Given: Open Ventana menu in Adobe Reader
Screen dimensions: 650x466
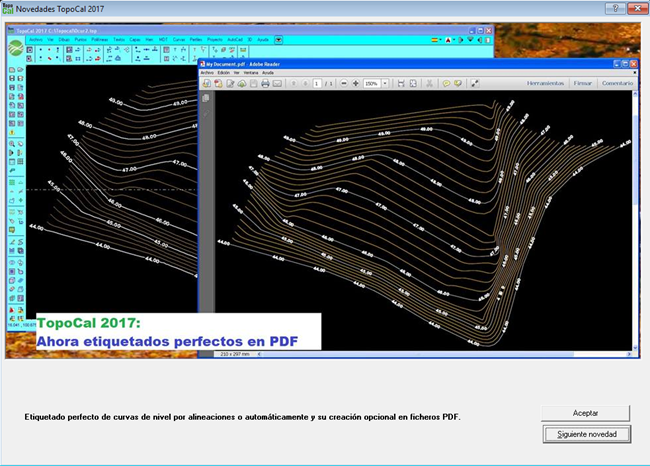Looking at the screenshot, I should [x=251, y=73].
